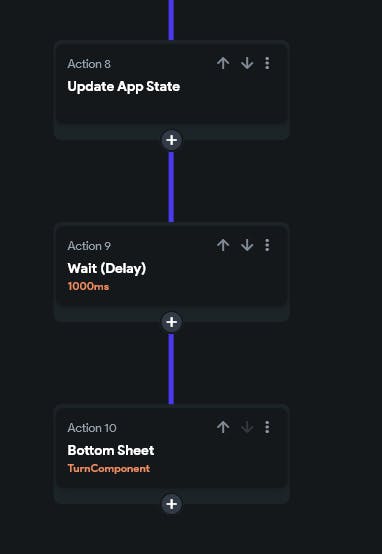Click the TurnComponent label
The width and height of the screenshot is (382, 554).
point(108,468)
